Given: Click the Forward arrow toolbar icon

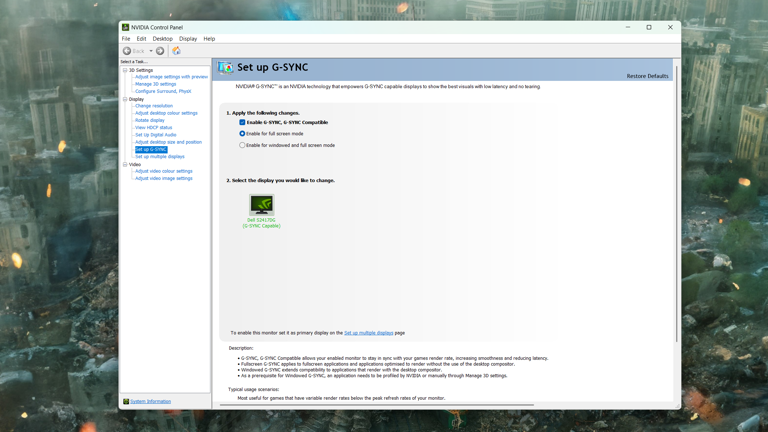Looking at the screenshot, I should (x=160, y=51).
